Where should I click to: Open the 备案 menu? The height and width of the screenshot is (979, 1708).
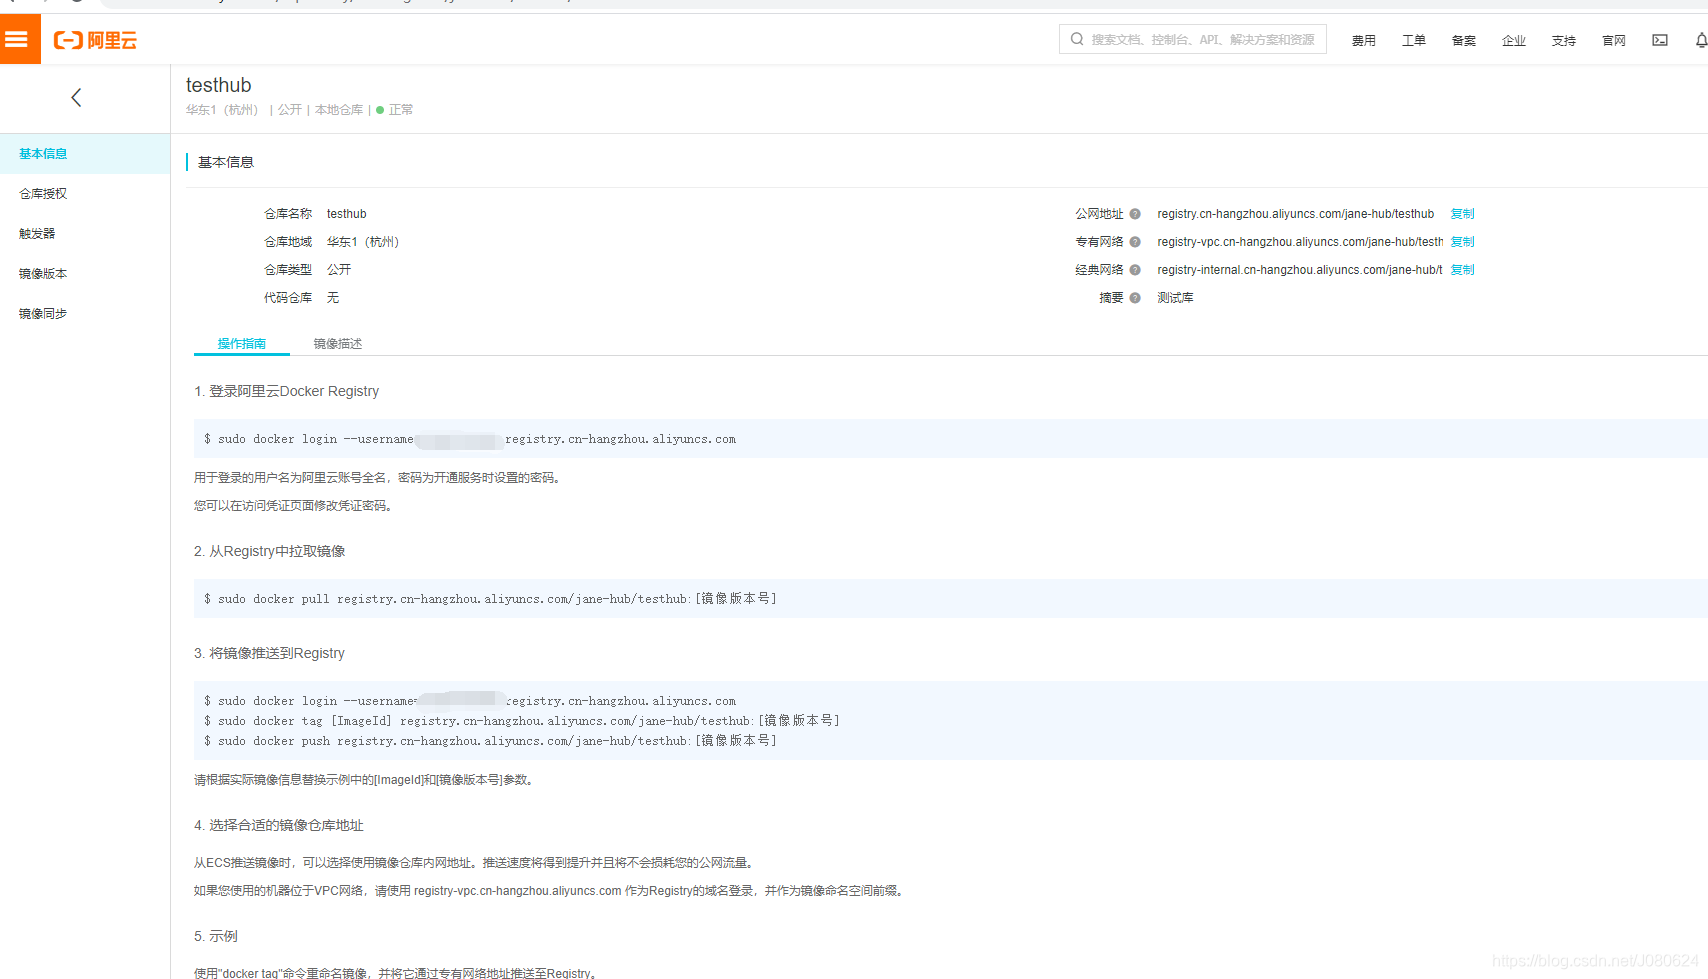(1464, 41)
